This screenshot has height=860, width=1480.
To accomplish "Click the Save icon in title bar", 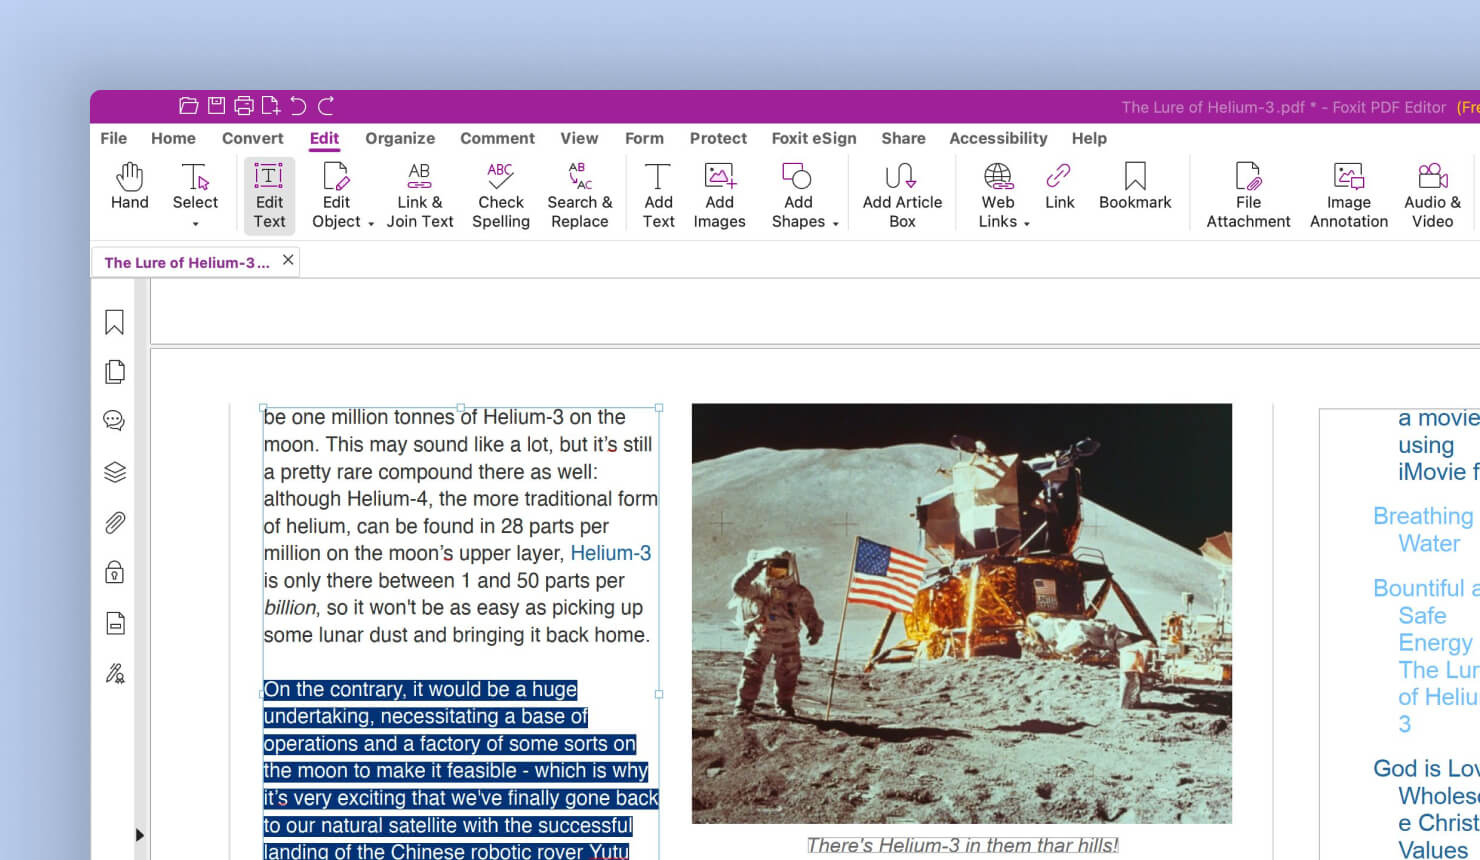I will click(x=216, y=106).
